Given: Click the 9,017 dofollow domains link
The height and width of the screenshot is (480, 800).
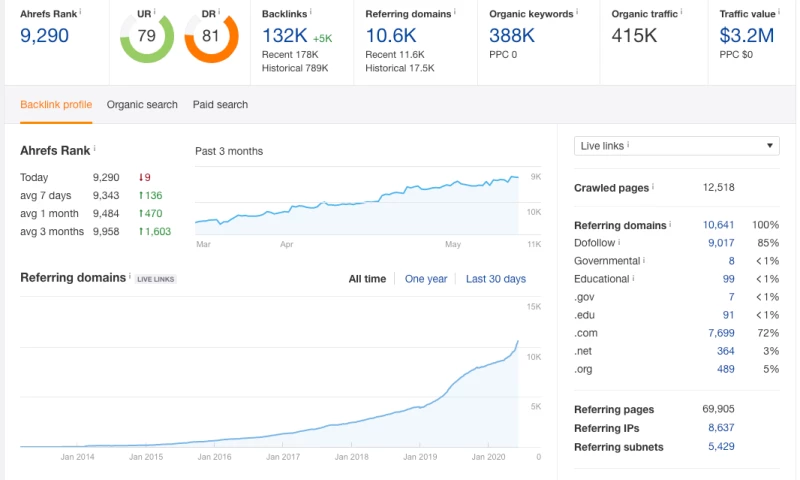Looking at the screenshot, I should [x=720, y=242].
